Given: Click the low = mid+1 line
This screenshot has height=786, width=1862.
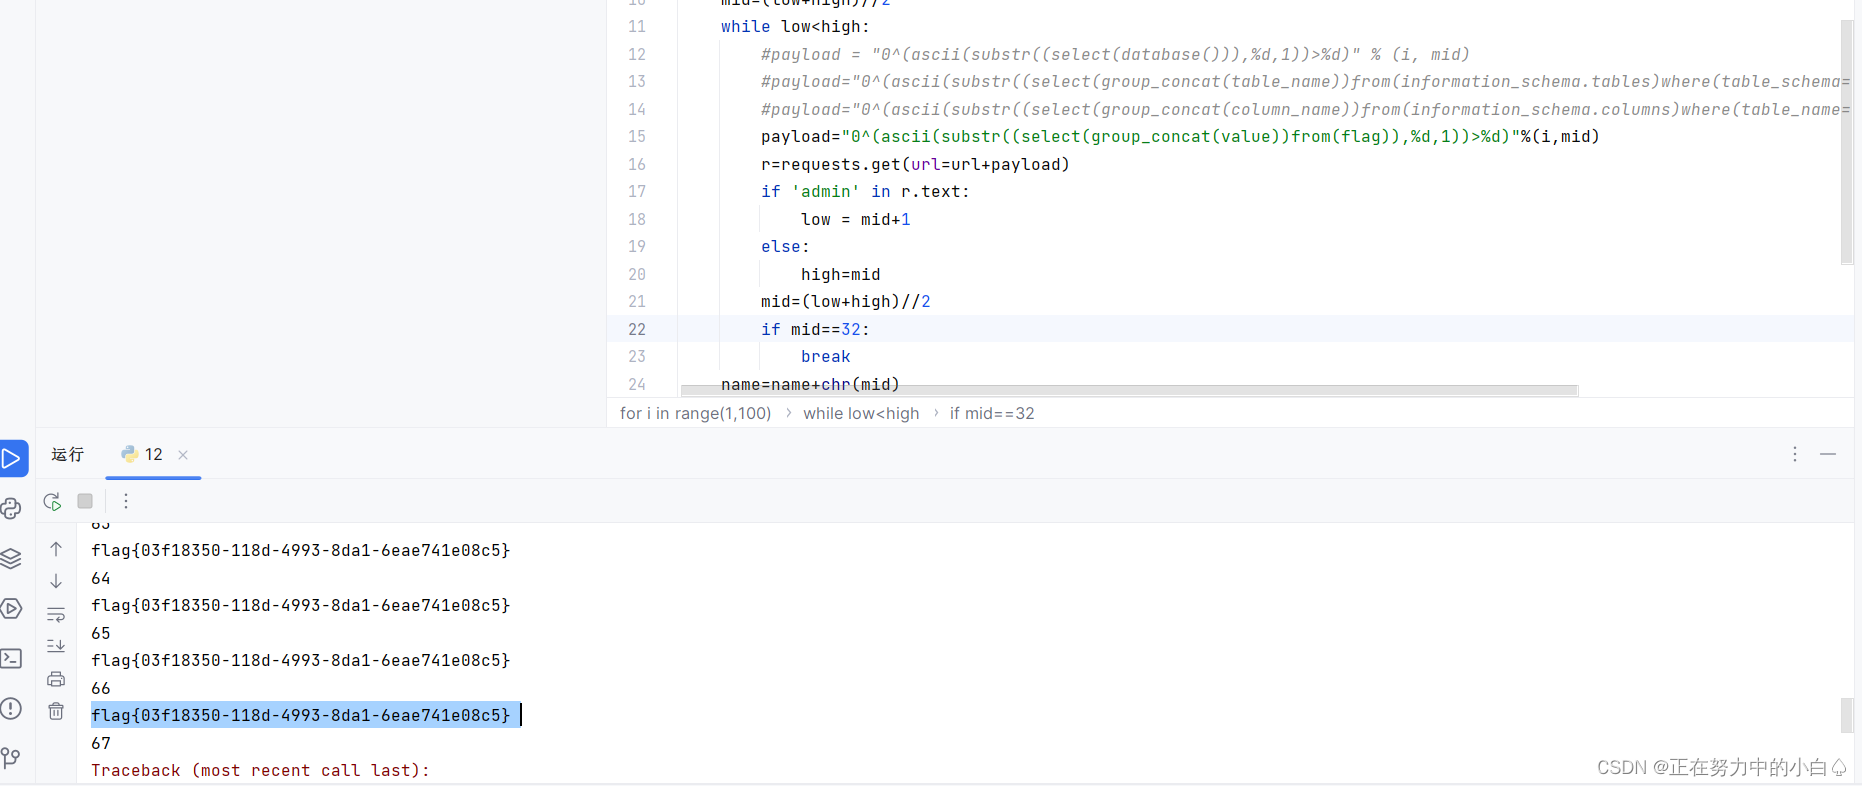Looking at the screenshot, I should 855,219.
